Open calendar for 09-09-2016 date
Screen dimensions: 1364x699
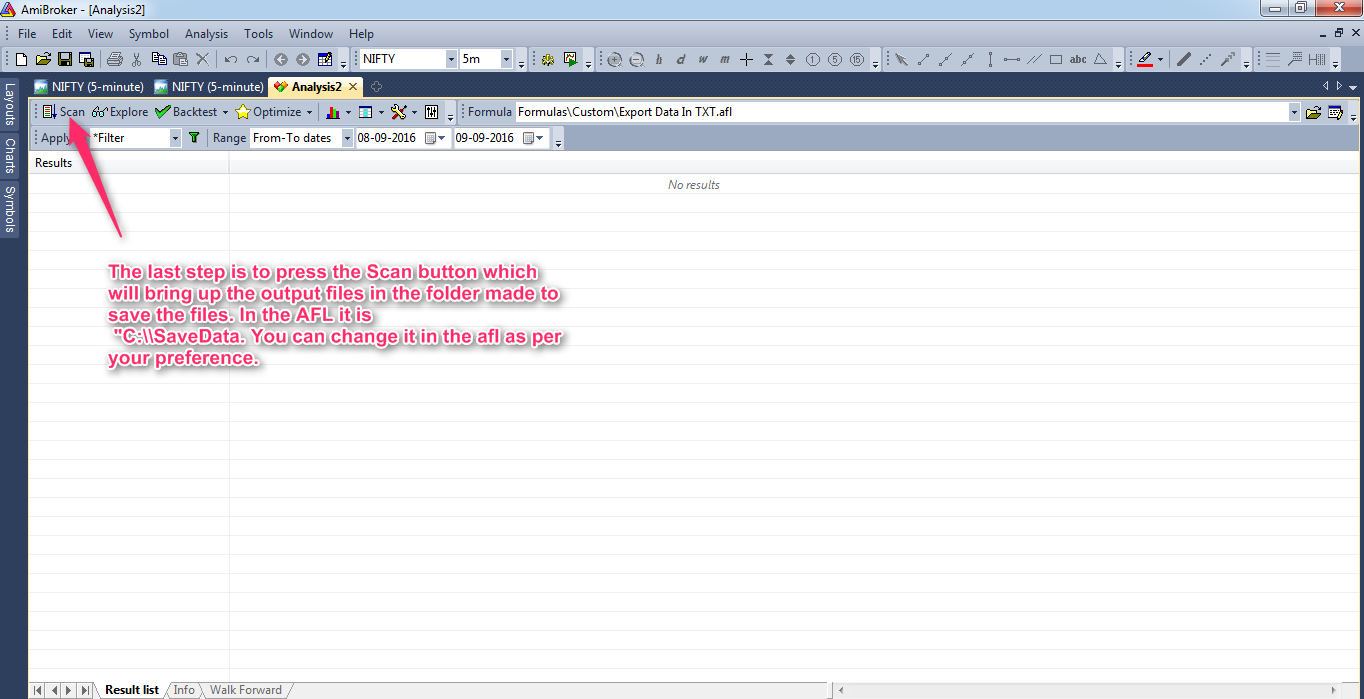[x=534, y=138]
